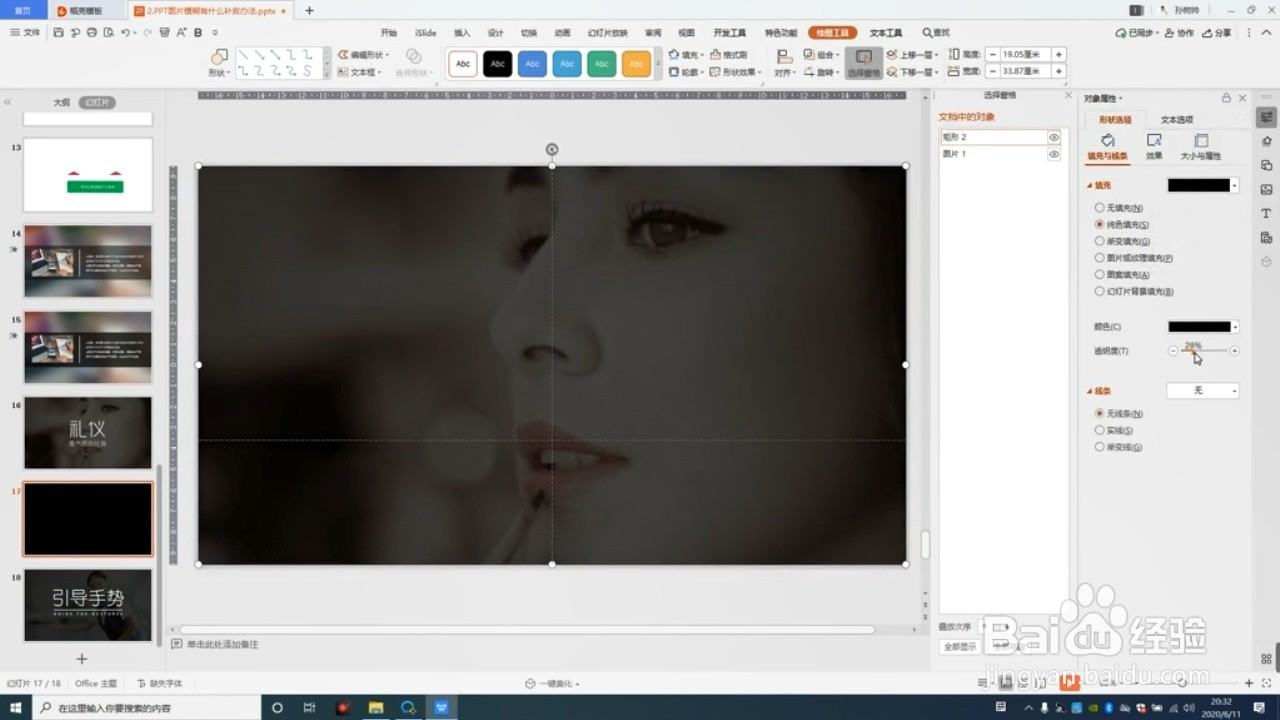This screenshot has height=720, width=1280.
Task: Click the rotate handle above the rectangle
Action: (552, 150)
